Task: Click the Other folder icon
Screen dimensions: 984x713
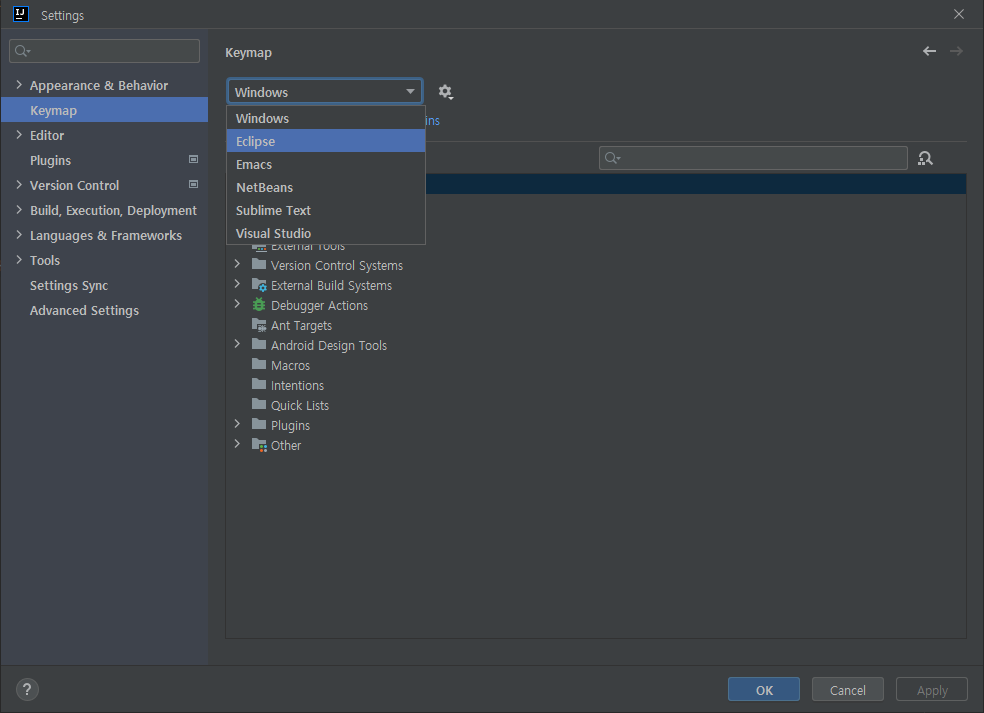Action: click(x=259, y=445)
